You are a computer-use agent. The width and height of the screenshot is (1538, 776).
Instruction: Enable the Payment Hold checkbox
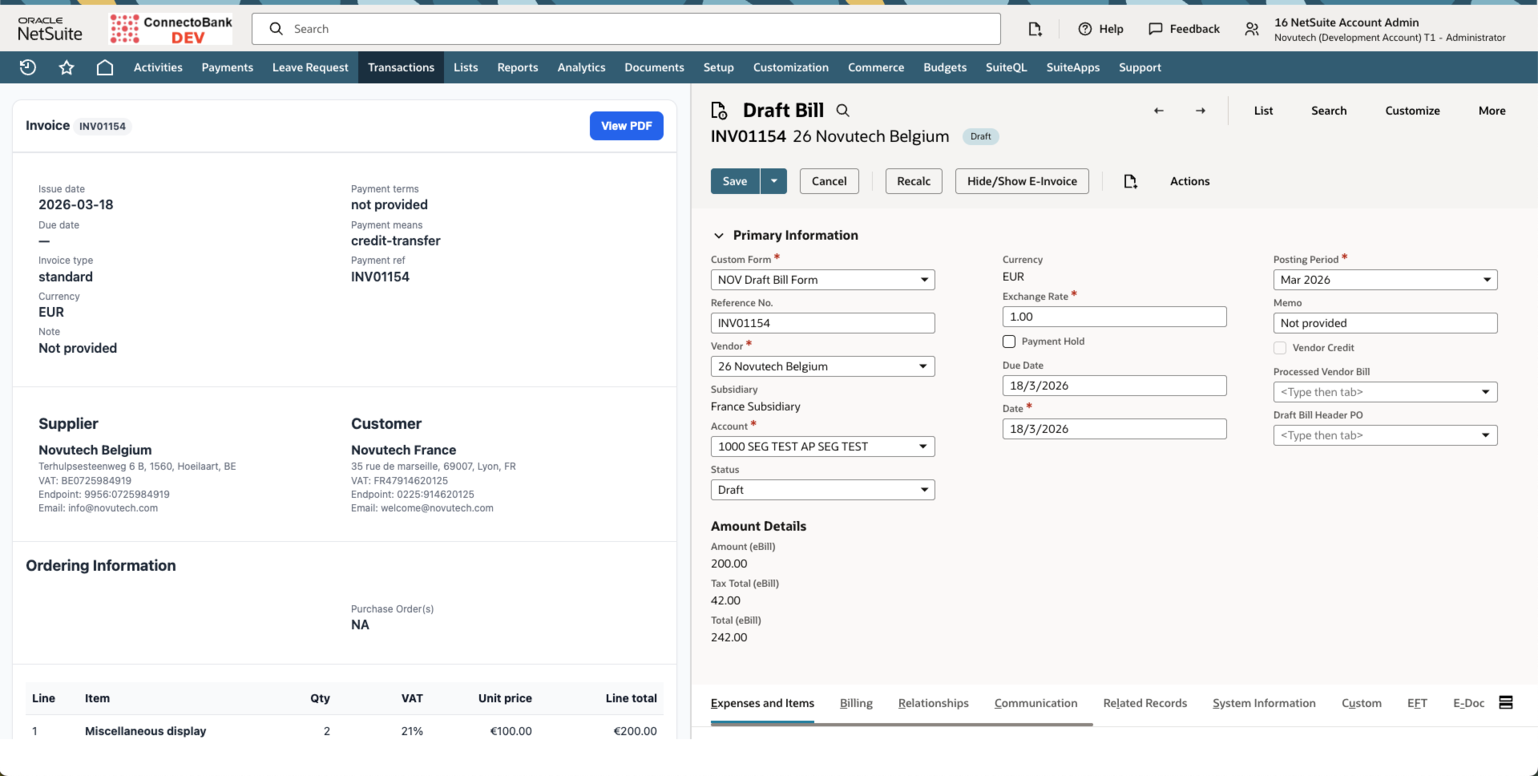[x=1009, y=341]
